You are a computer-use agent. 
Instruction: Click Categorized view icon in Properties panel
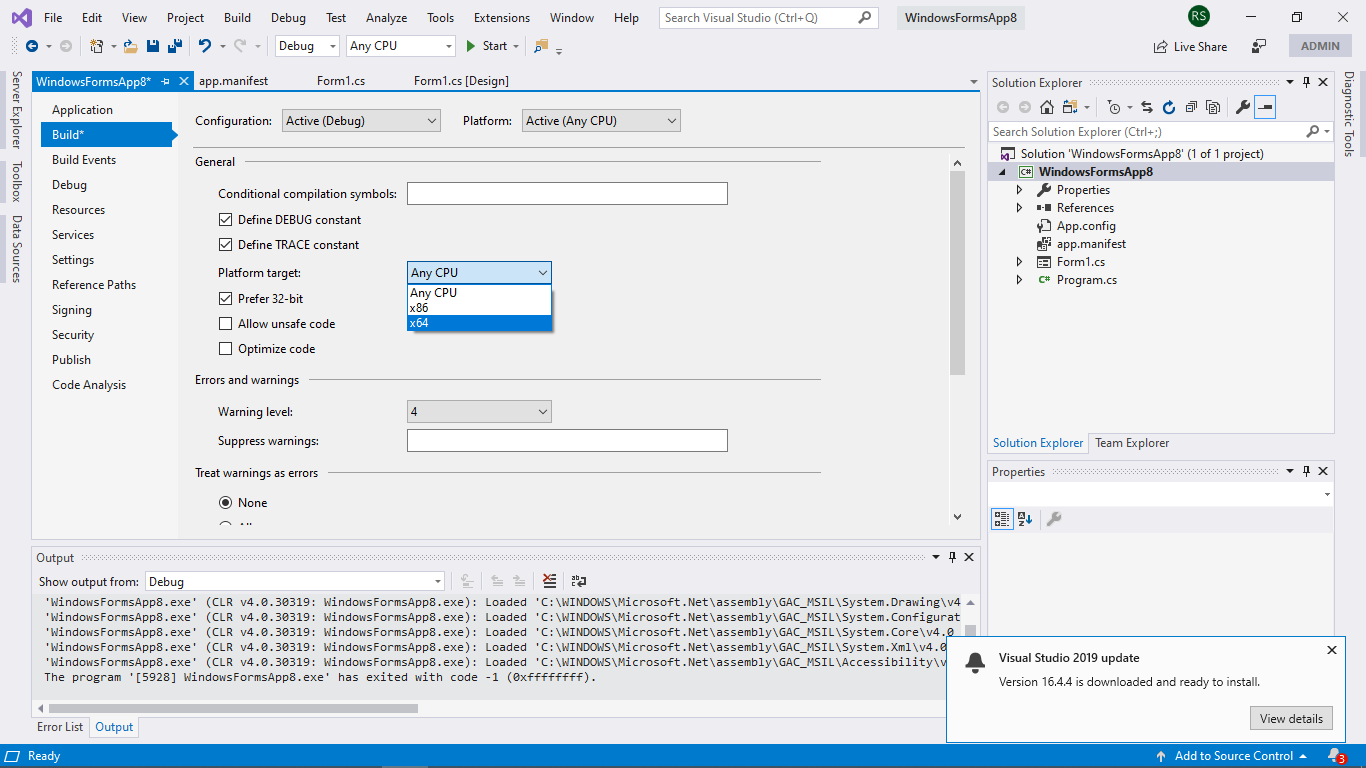click(x=1002, y=519)
